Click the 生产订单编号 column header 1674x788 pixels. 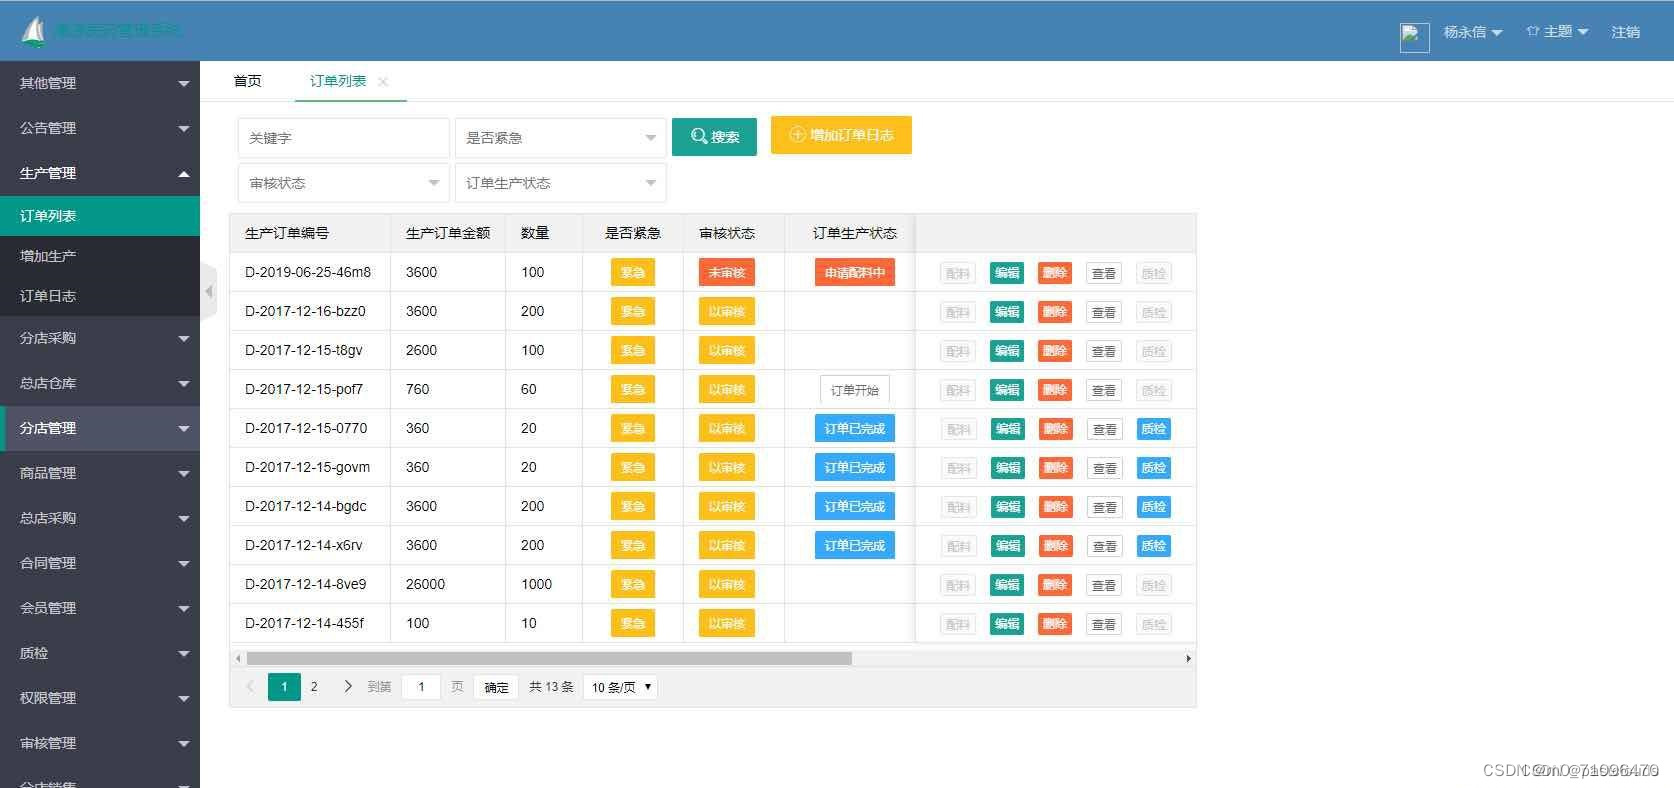[x=310, y=233]
